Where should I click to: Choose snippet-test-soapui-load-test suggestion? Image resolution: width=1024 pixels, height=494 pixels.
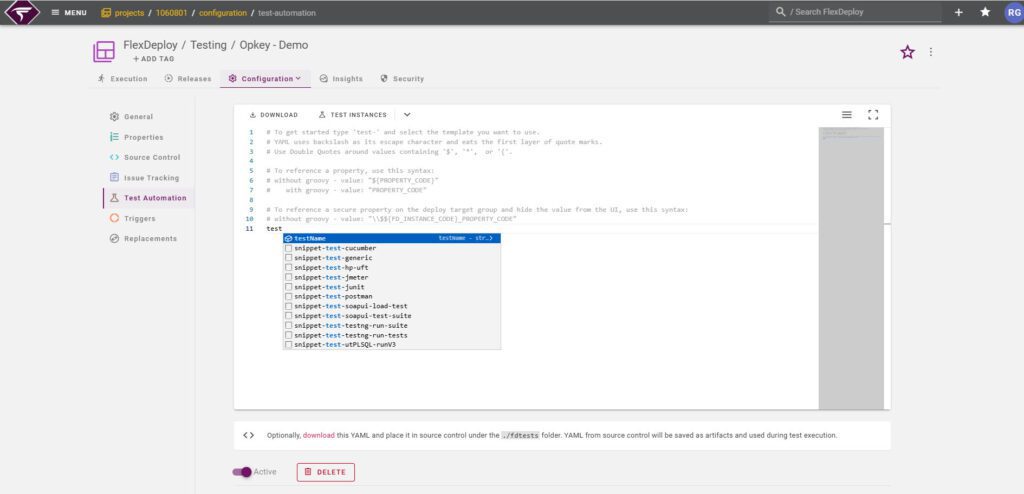pyautogui.click(x=392, y=306)
